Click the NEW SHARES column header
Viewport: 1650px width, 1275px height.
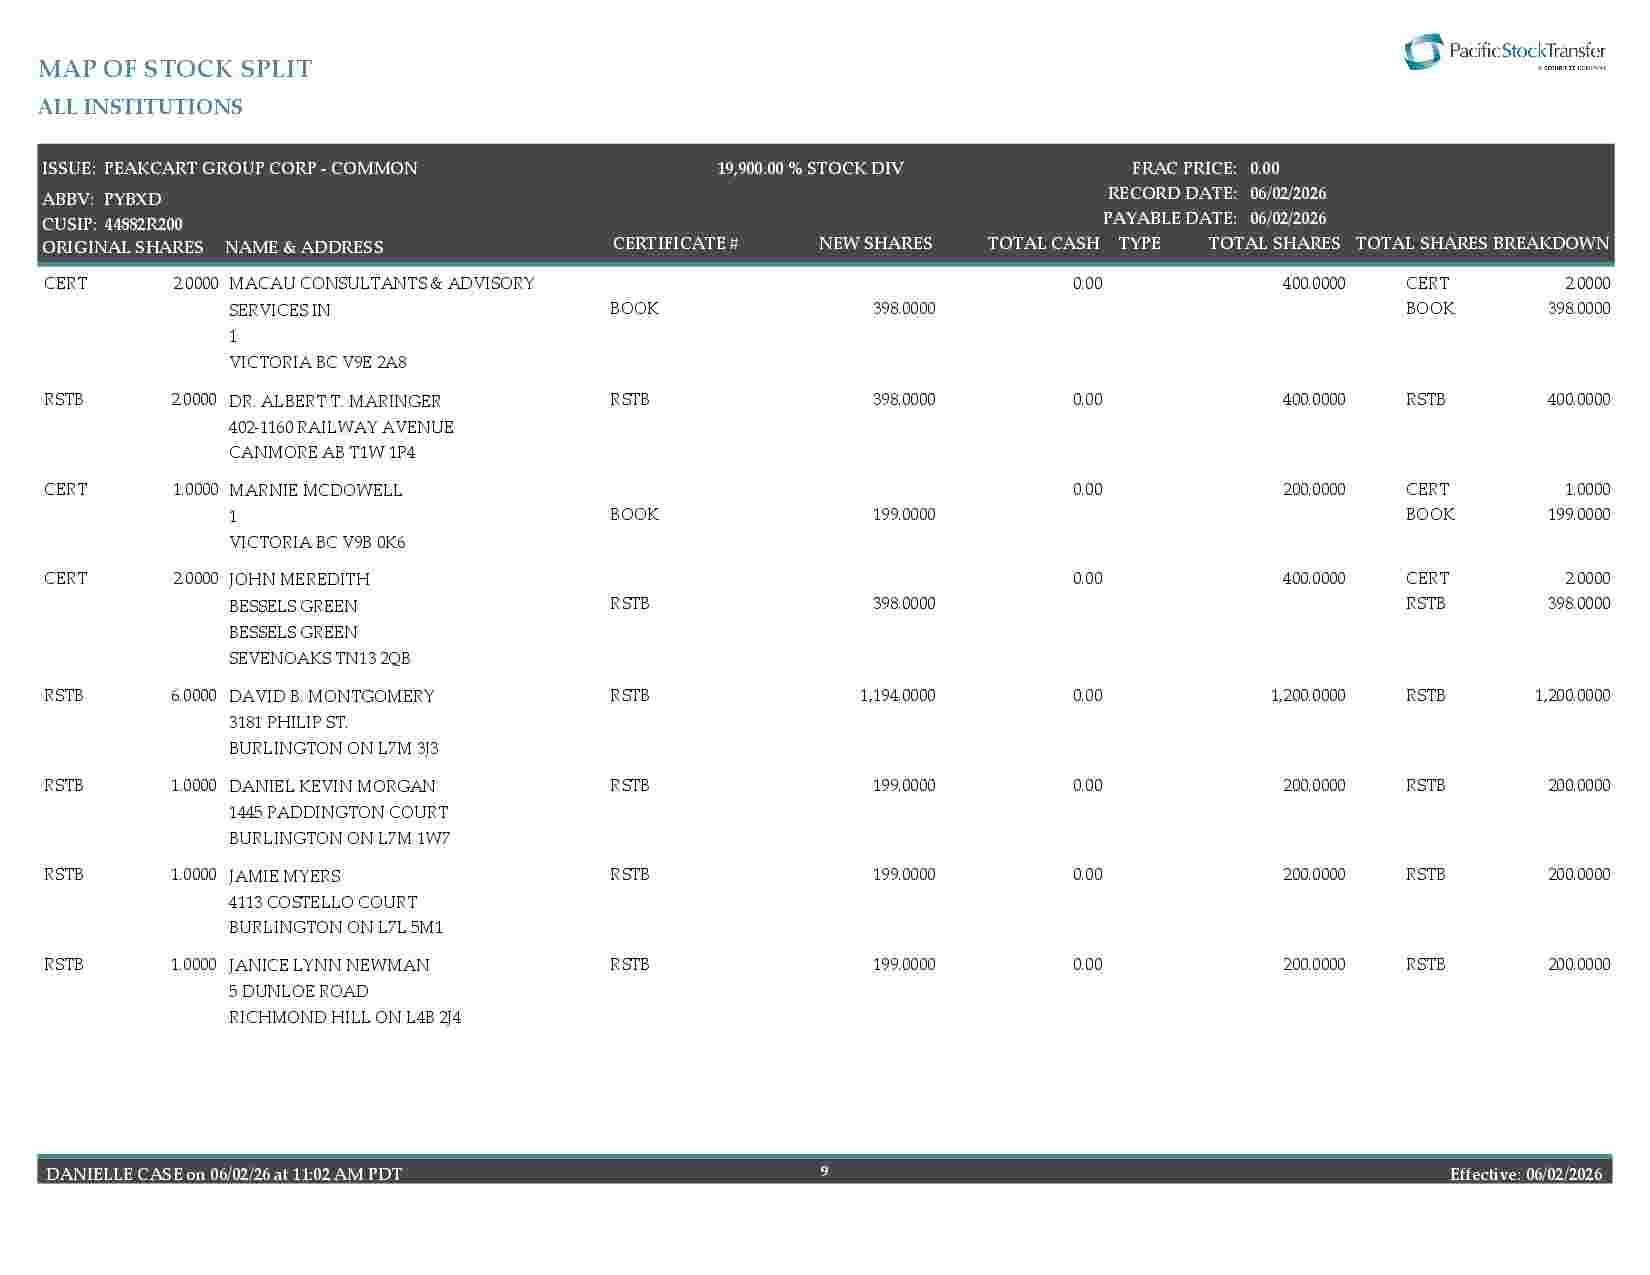pyautogui.click(x=875, y=243)
